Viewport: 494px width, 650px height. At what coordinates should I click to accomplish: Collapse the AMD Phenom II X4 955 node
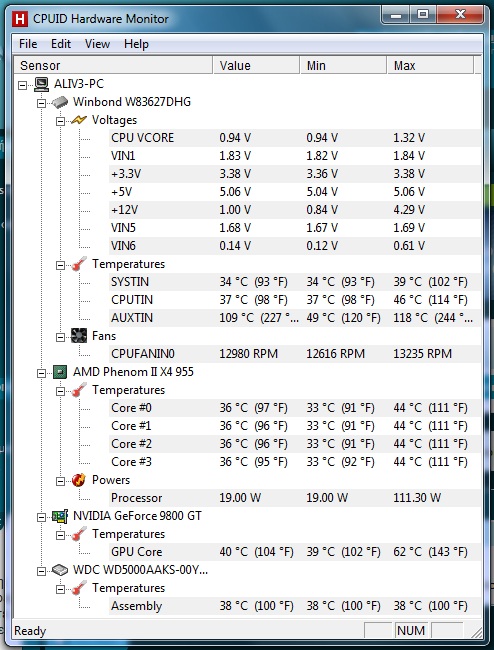click(x=41, y=373)
